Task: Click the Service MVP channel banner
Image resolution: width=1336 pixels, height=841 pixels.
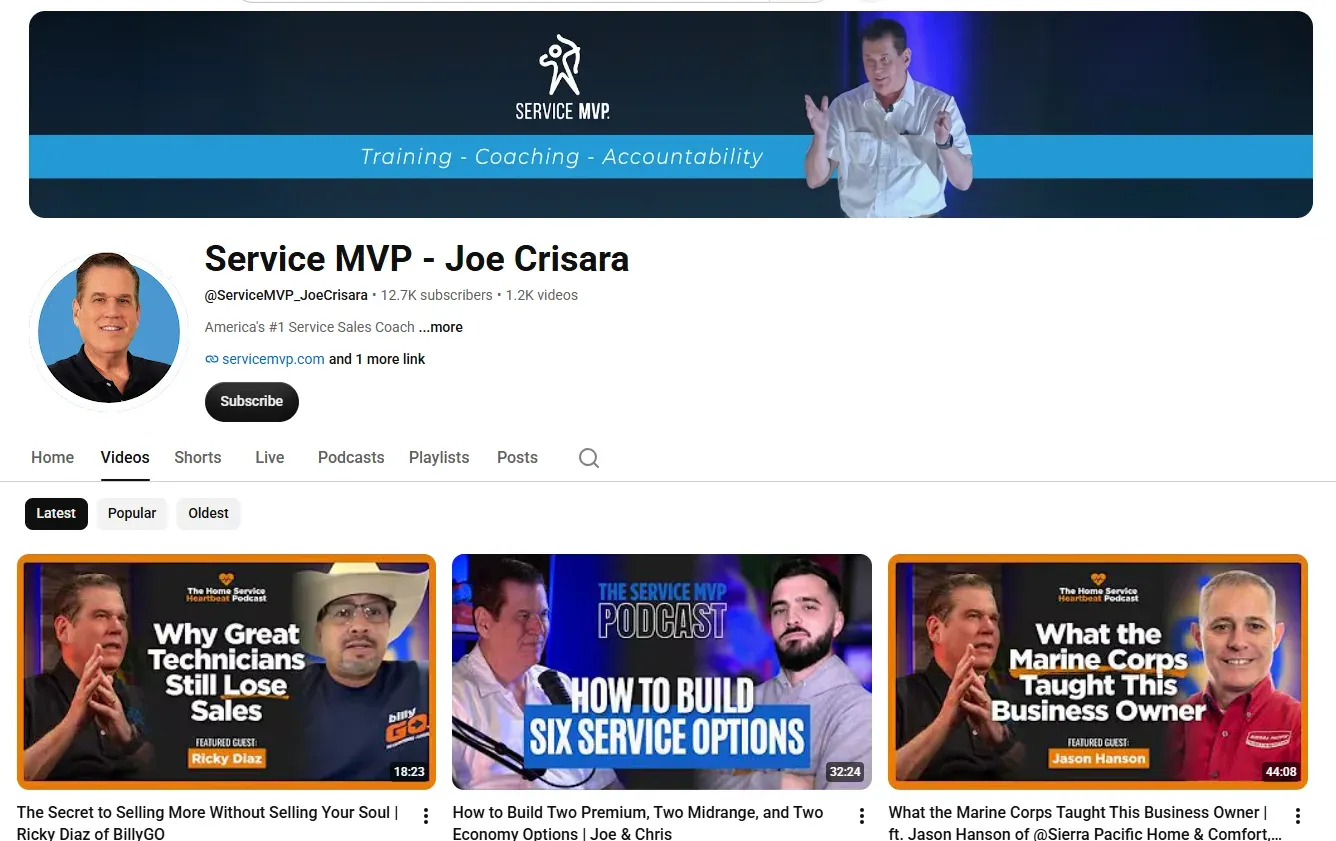Action: tap(671, 114)
